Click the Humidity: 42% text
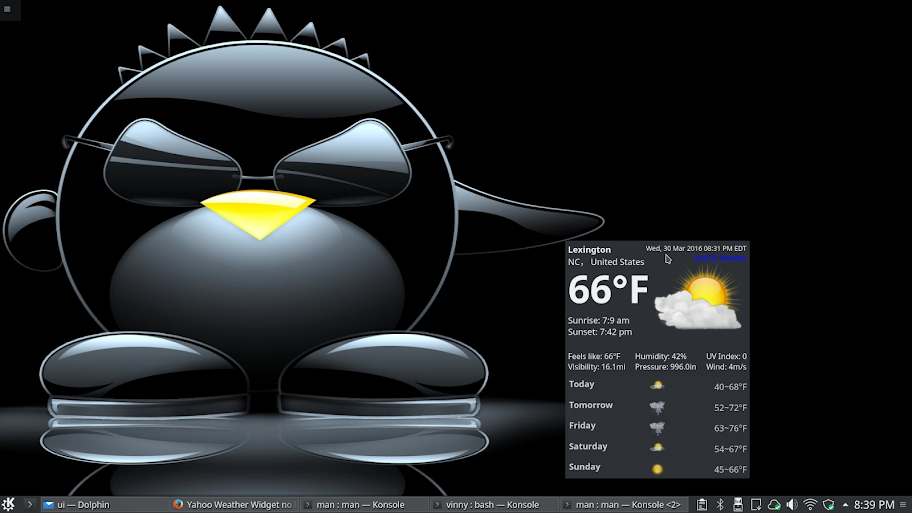The width and height of the screenshot is (912, 513). pos(661,356)
